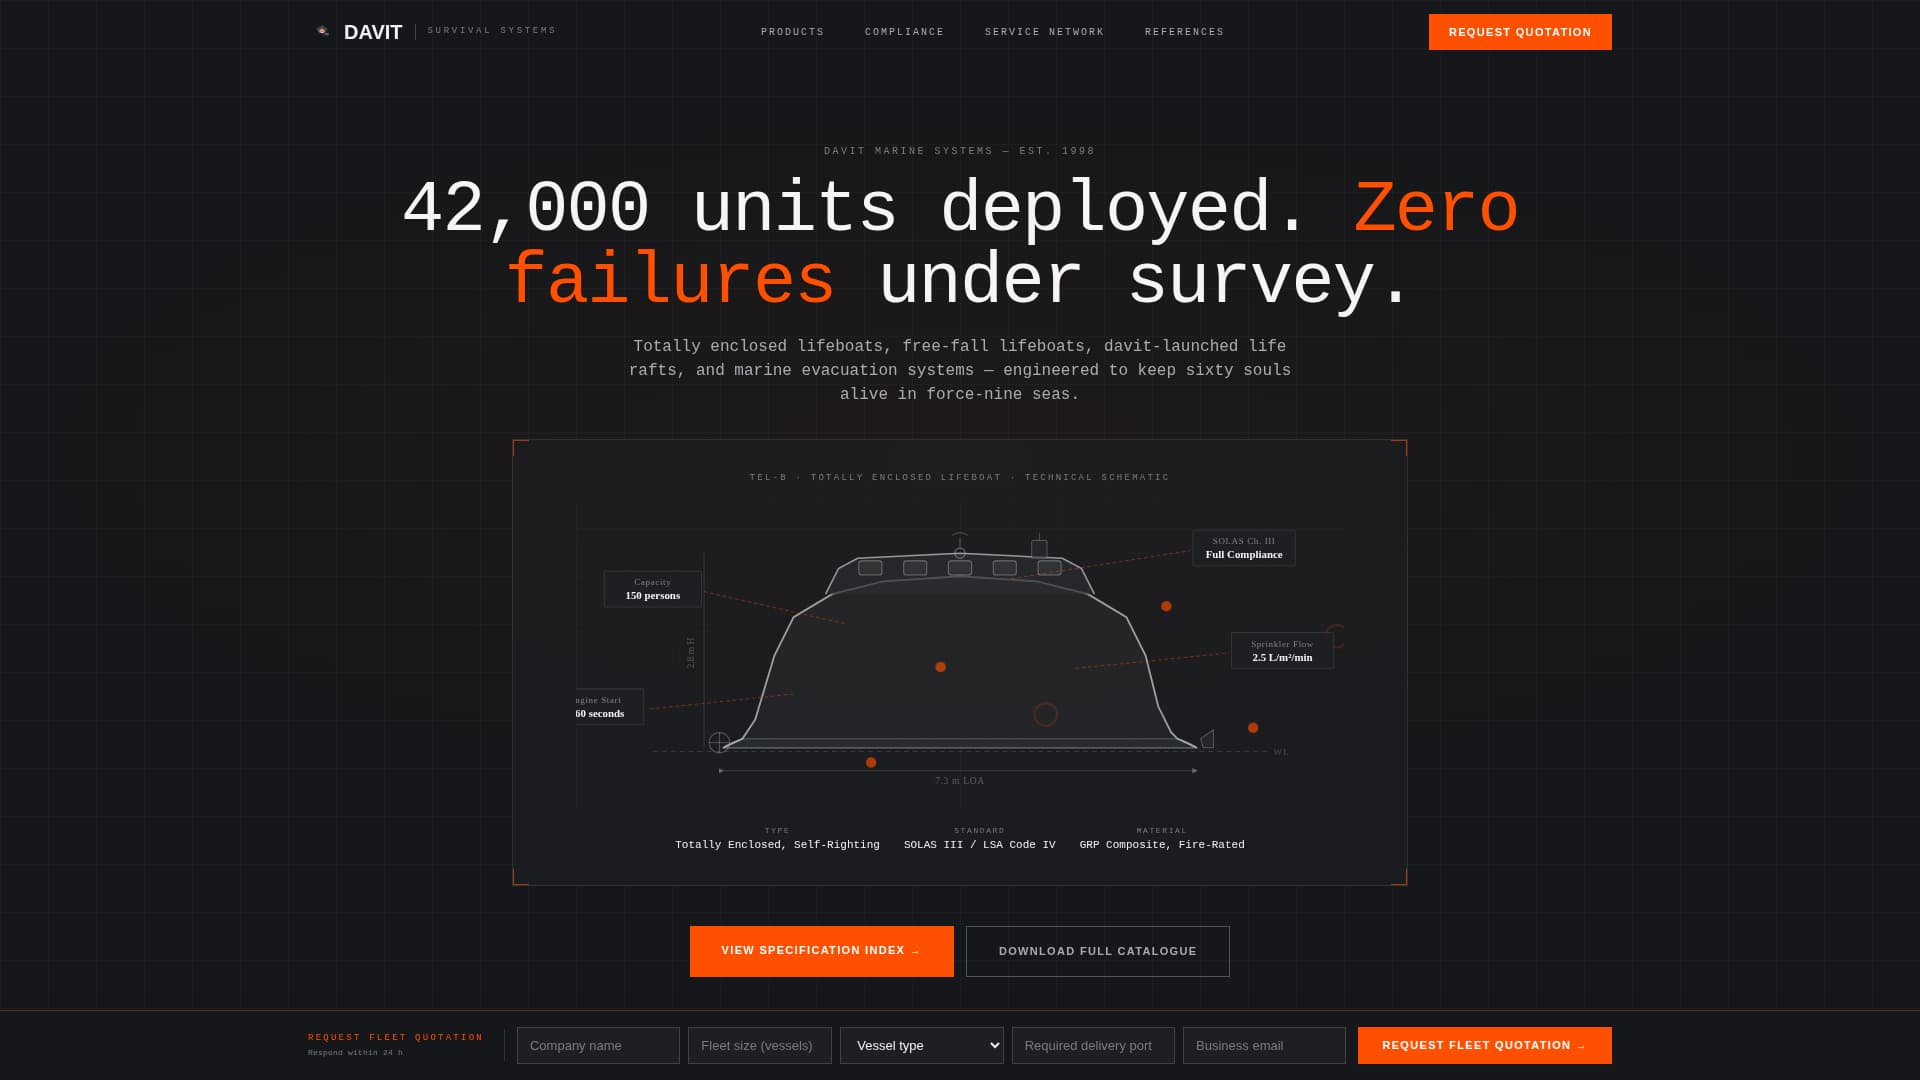Click the orange hotspot near the SOLAS compliance callout

pyautogui.click(x=1164, y=606)
